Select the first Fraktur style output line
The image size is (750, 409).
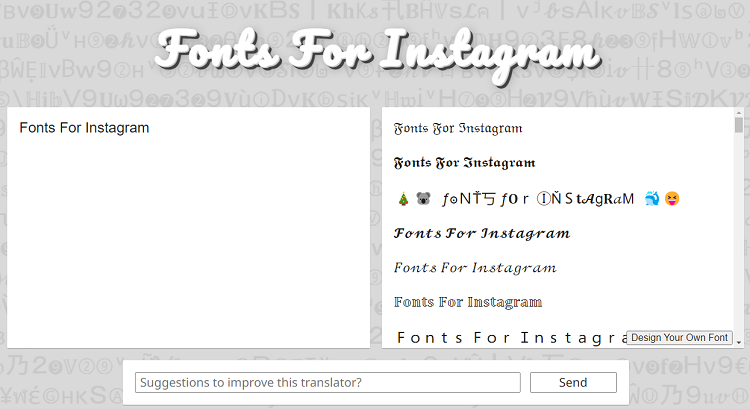click(x=458, y=128)
